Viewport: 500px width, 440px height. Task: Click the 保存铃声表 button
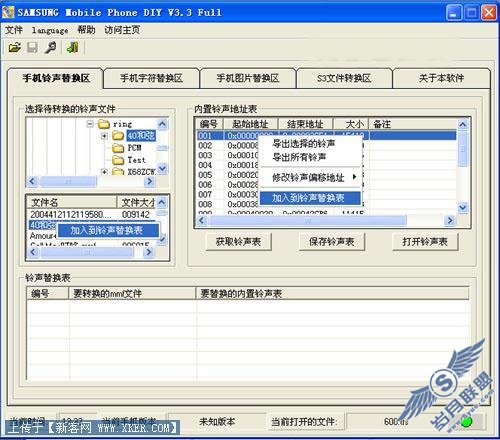pos(331,242)
